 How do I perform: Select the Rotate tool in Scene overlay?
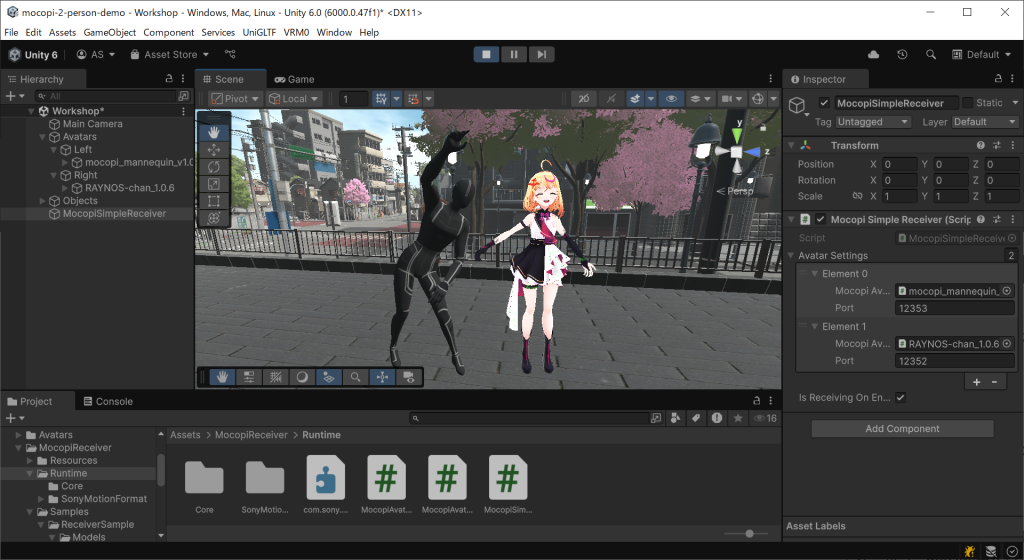point(215,166)
